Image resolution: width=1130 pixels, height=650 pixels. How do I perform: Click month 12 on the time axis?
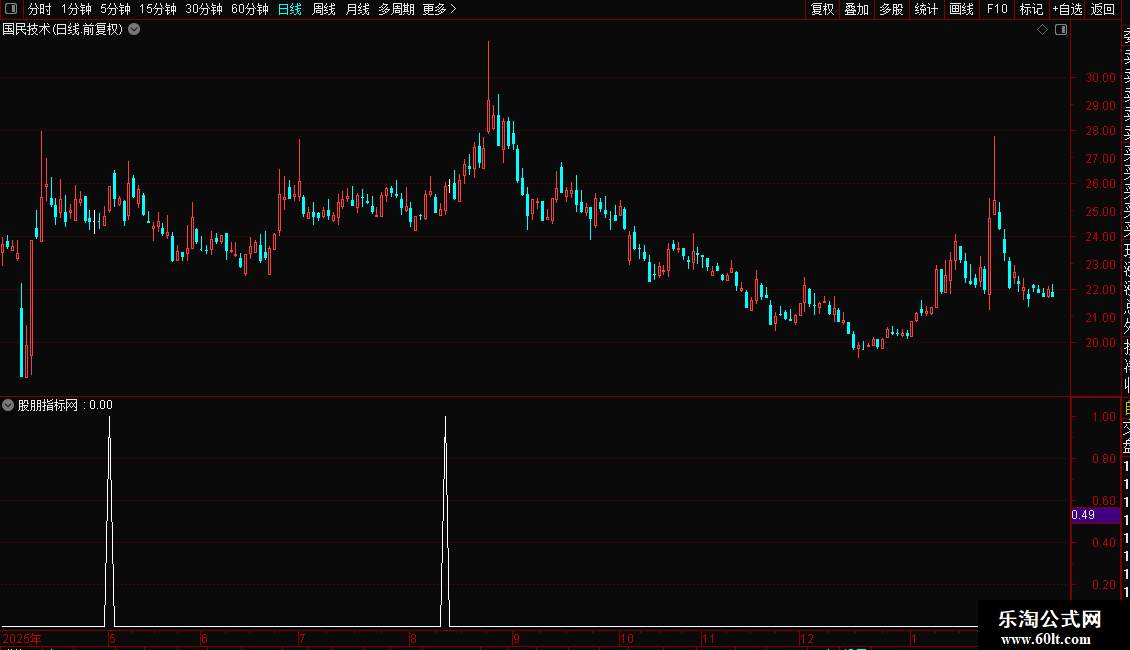(806, 638)
